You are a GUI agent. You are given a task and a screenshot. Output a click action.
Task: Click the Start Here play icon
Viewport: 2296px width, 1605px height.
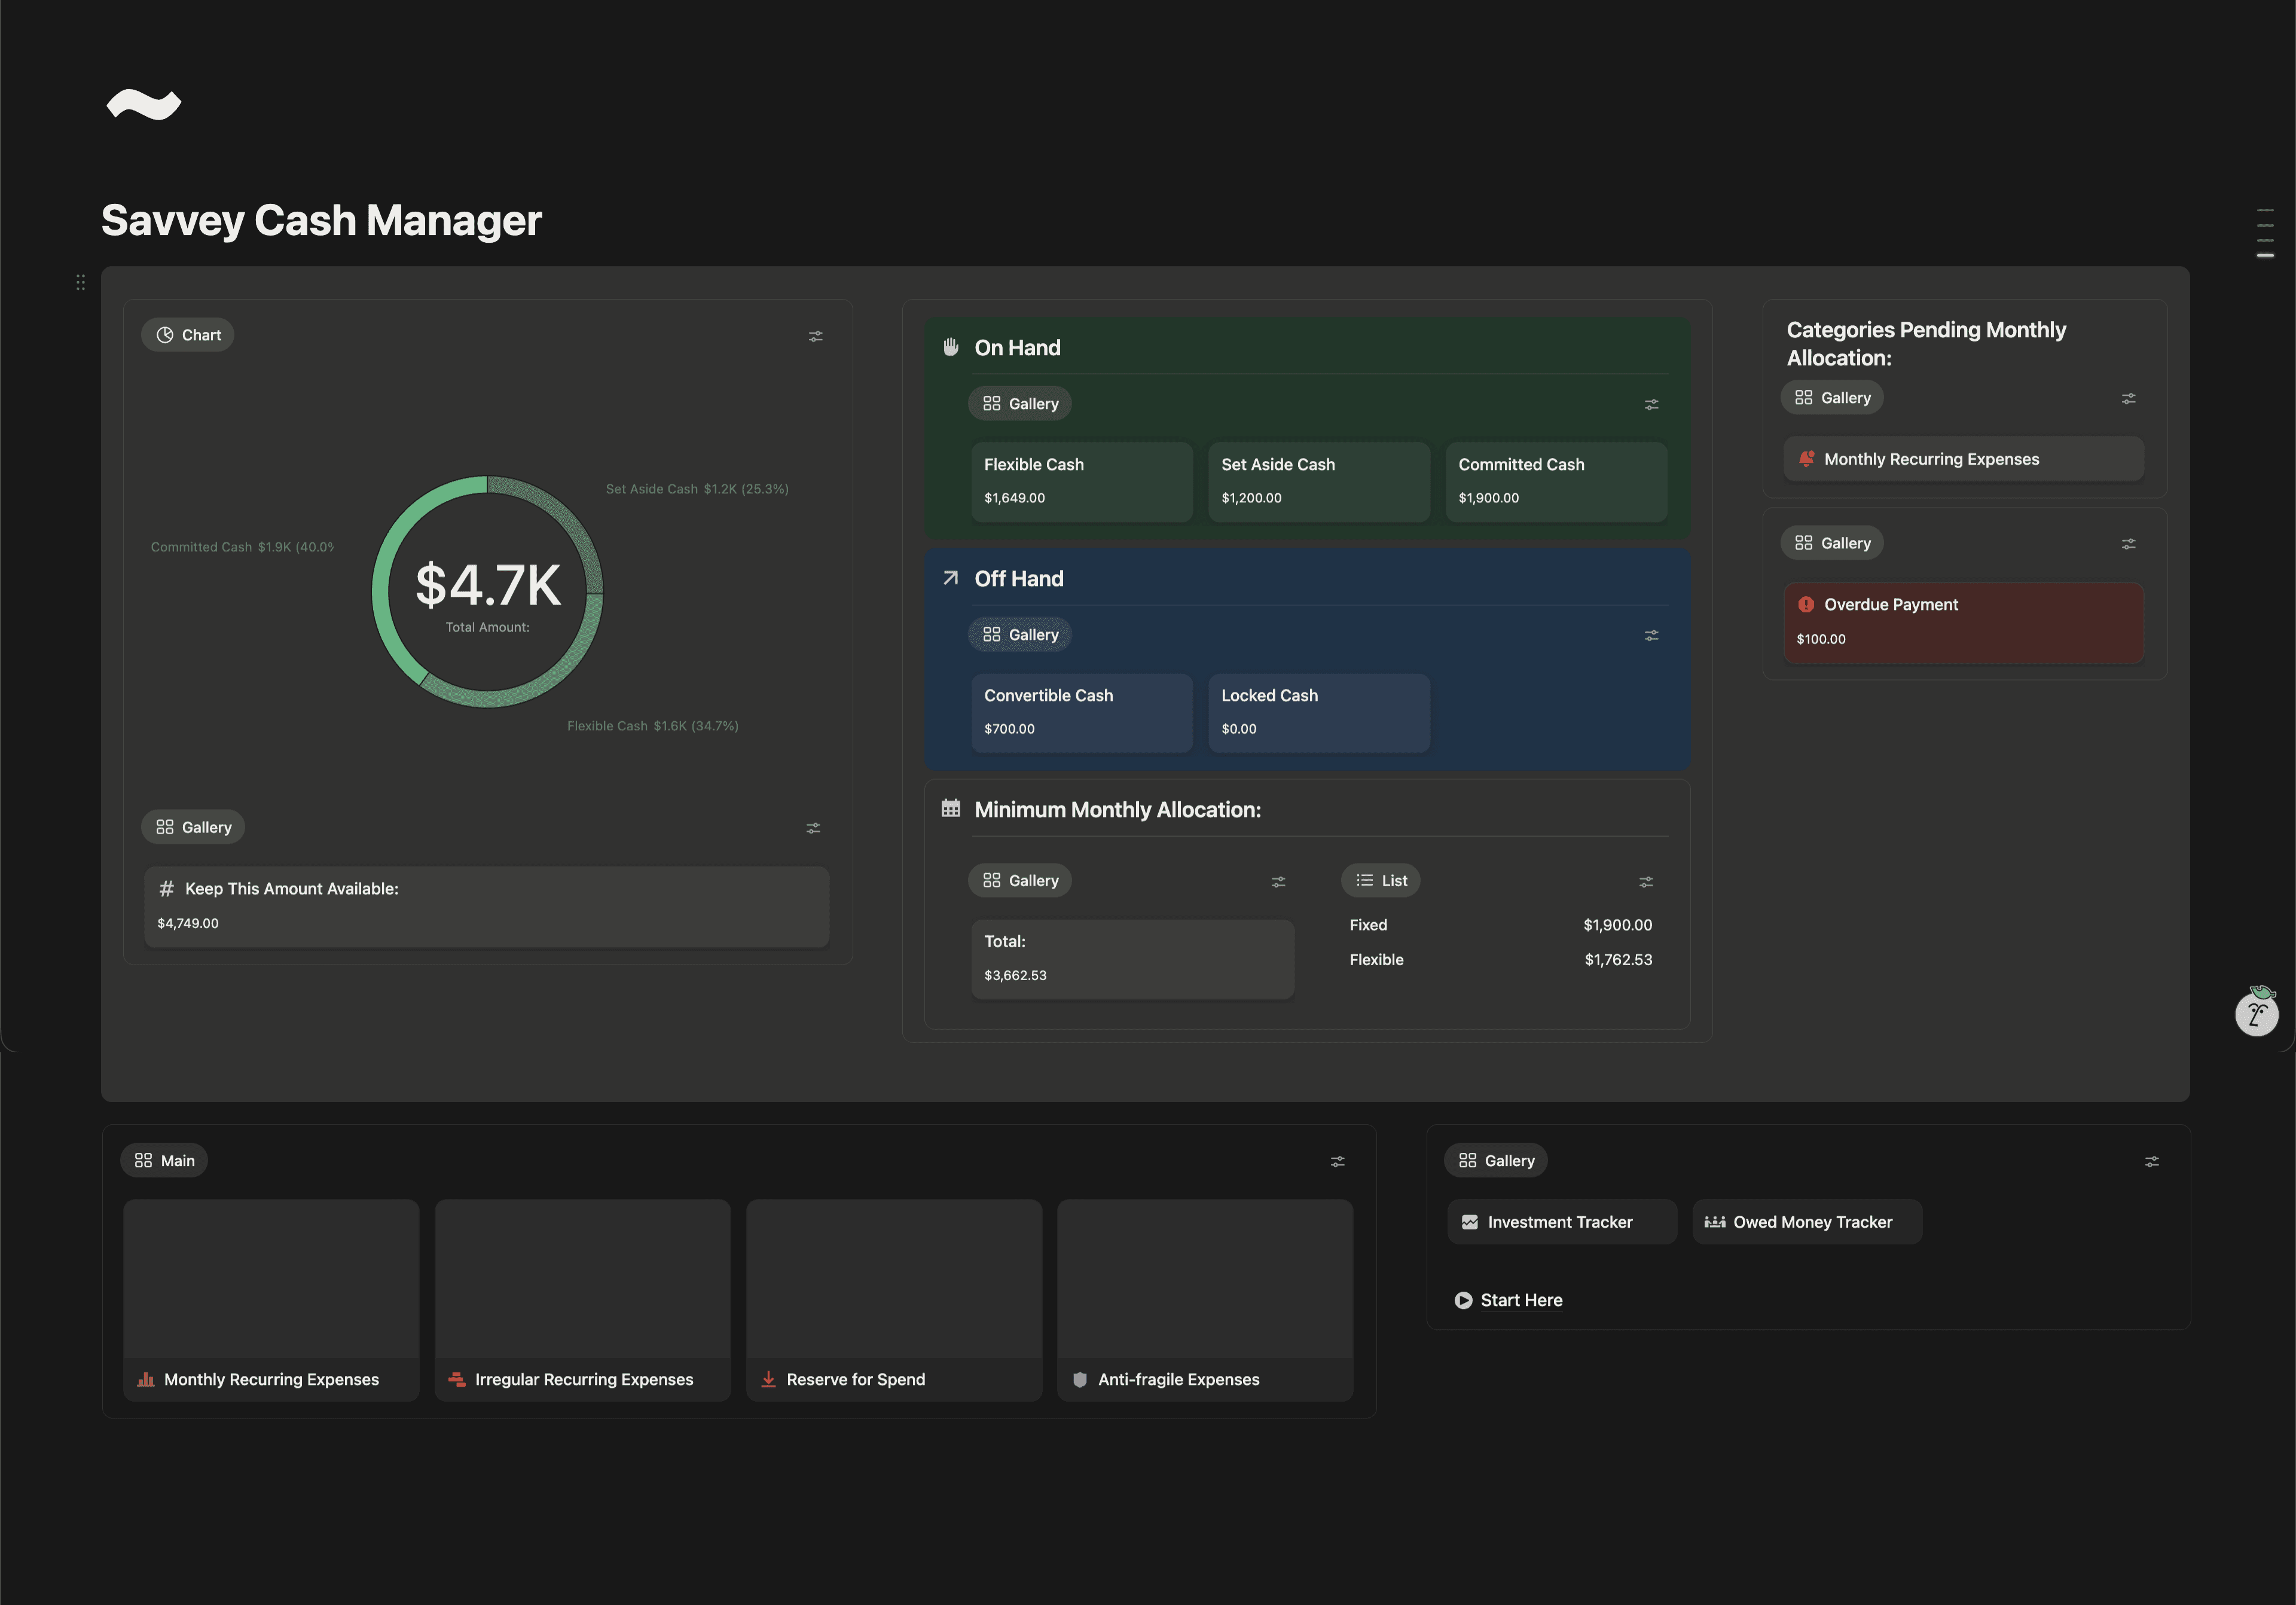pyautogui.click(x=1463, y=1300)
